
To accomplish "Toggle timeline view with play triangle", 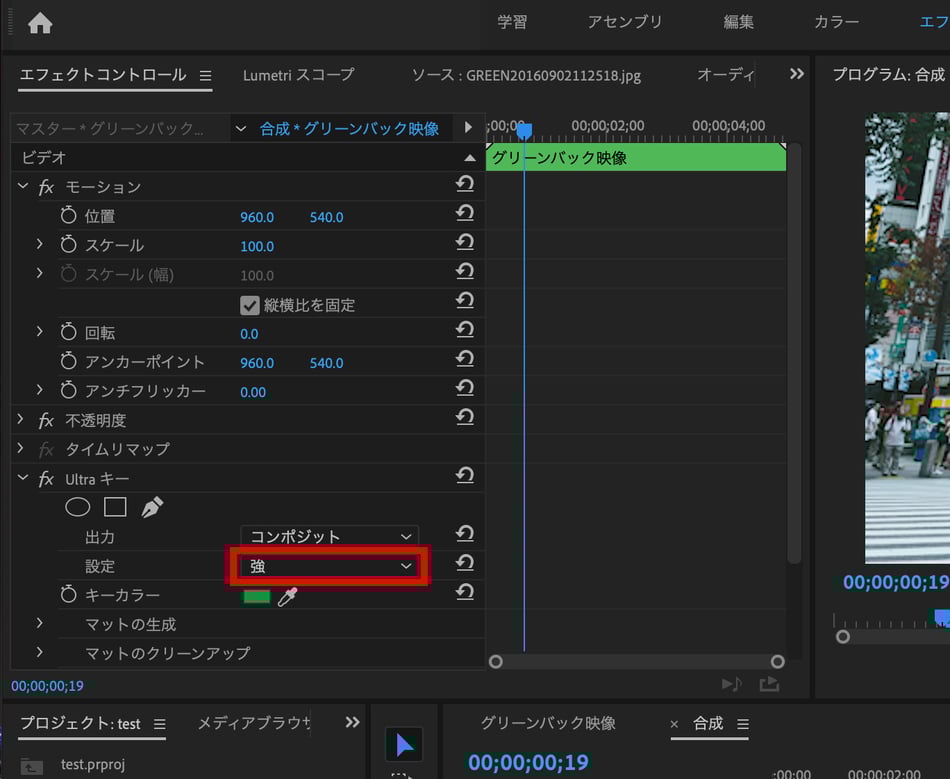I will (468, 127).
